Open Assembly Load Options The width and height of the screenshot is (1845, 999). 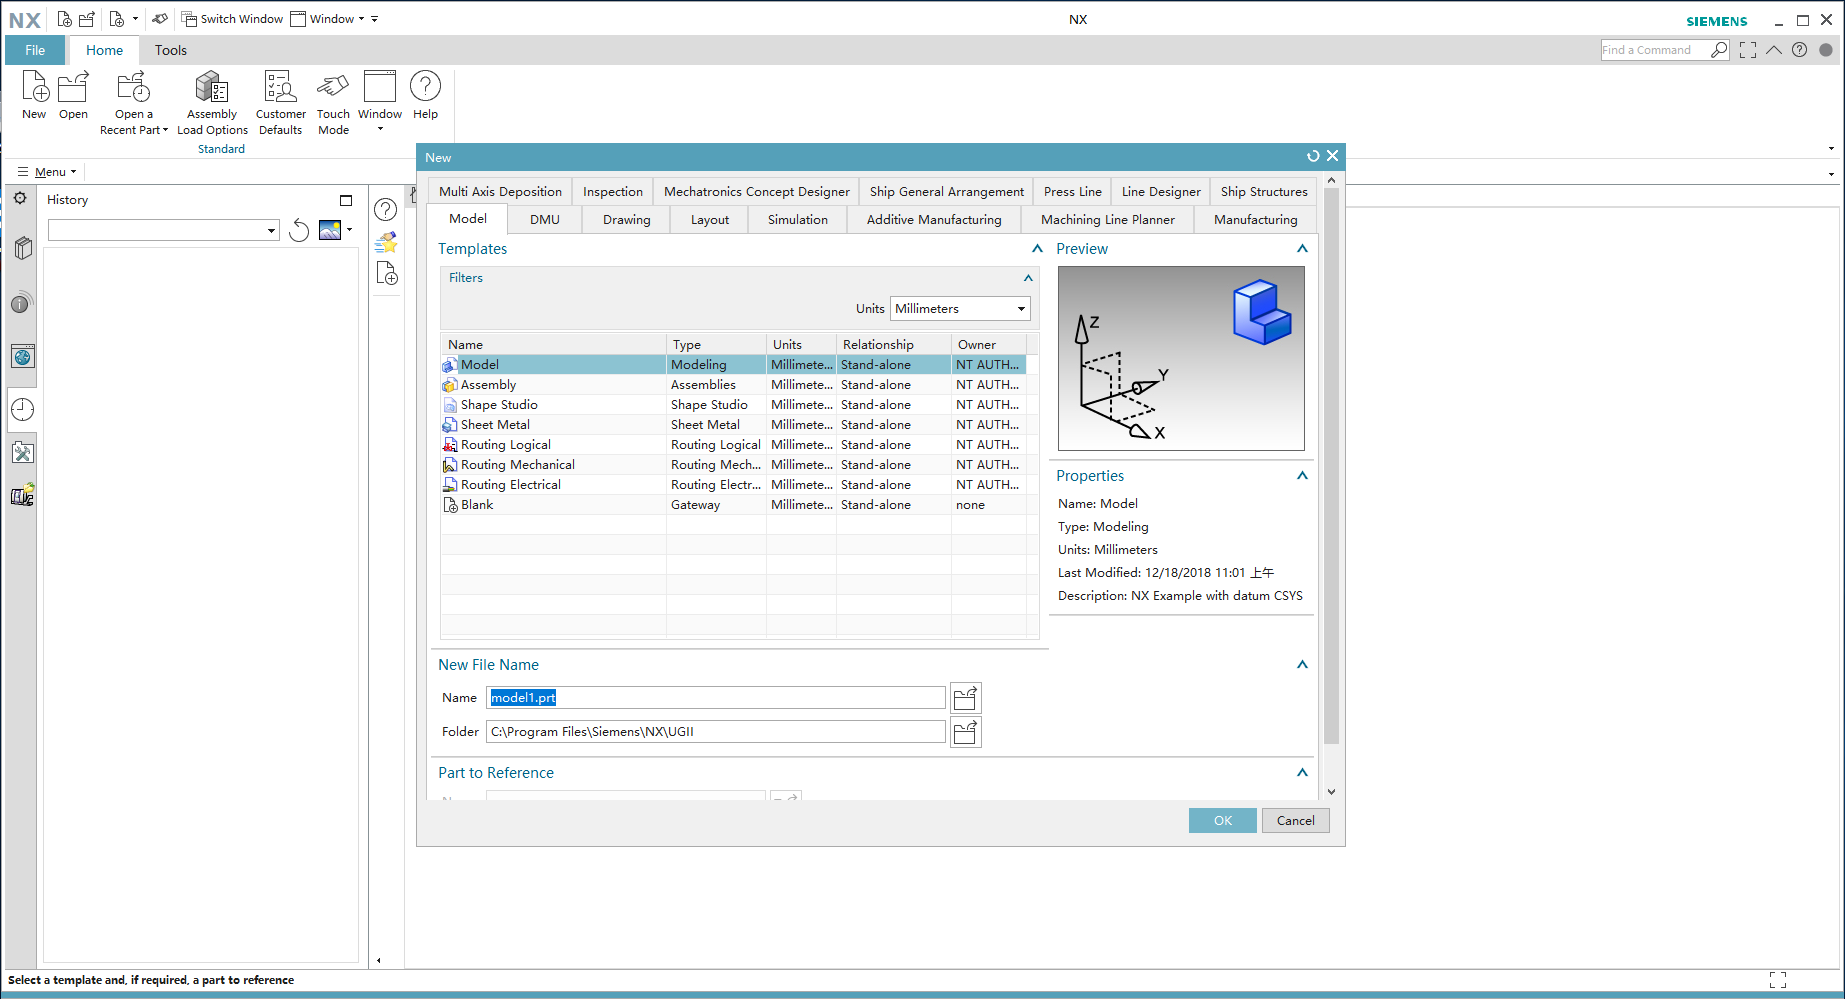pyautogui.click(x=212, y=103)
